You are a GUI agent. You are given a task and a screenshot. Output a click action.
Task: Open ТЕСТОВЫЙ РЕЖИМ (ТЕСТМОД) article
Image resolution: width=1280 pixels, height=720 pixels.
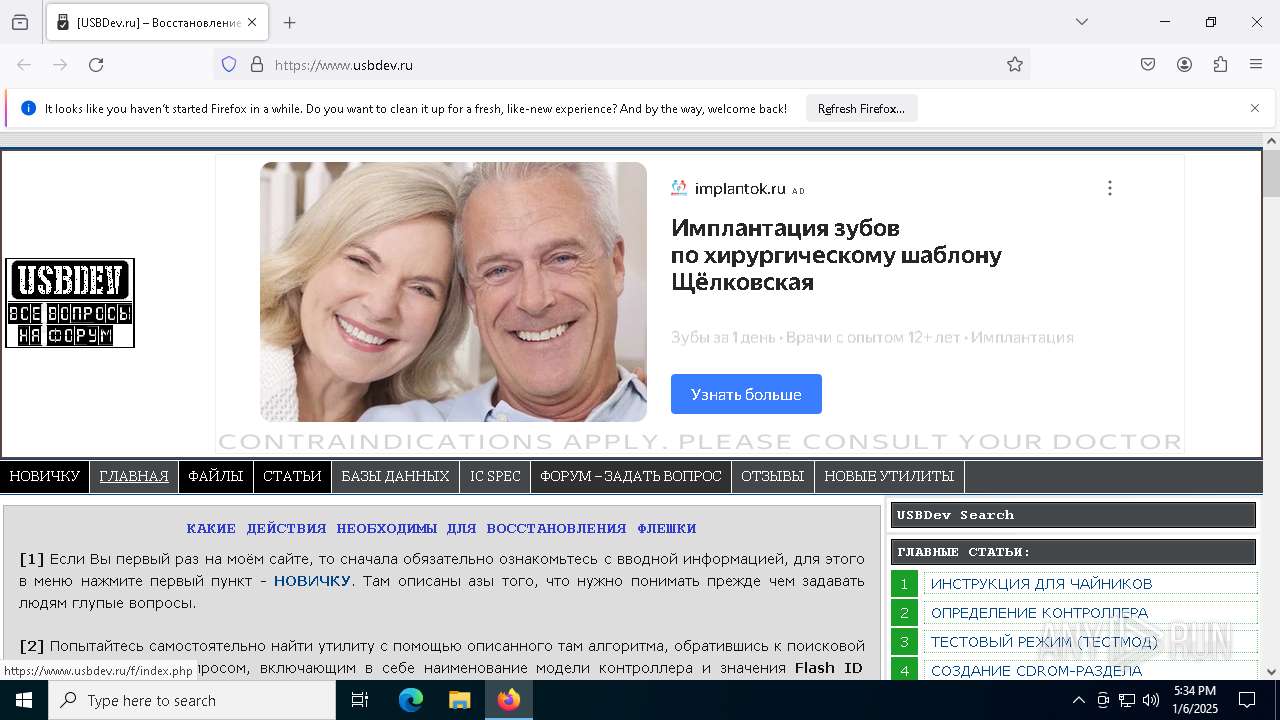point(1044,641)
